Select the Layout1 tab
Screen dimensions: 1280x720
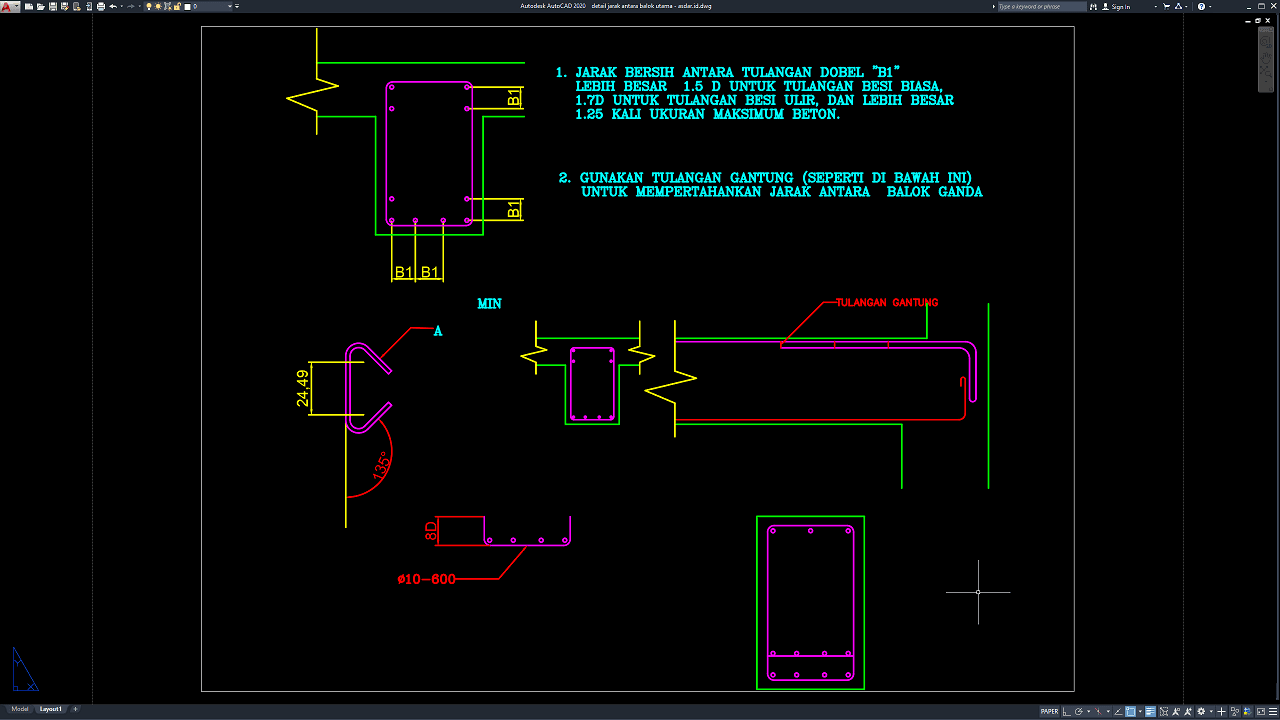tap(50, 709)
